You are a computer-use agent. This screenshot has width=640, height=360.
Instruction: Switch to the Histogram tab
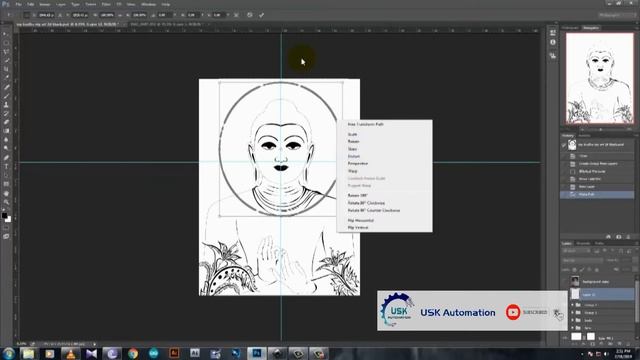570,28
